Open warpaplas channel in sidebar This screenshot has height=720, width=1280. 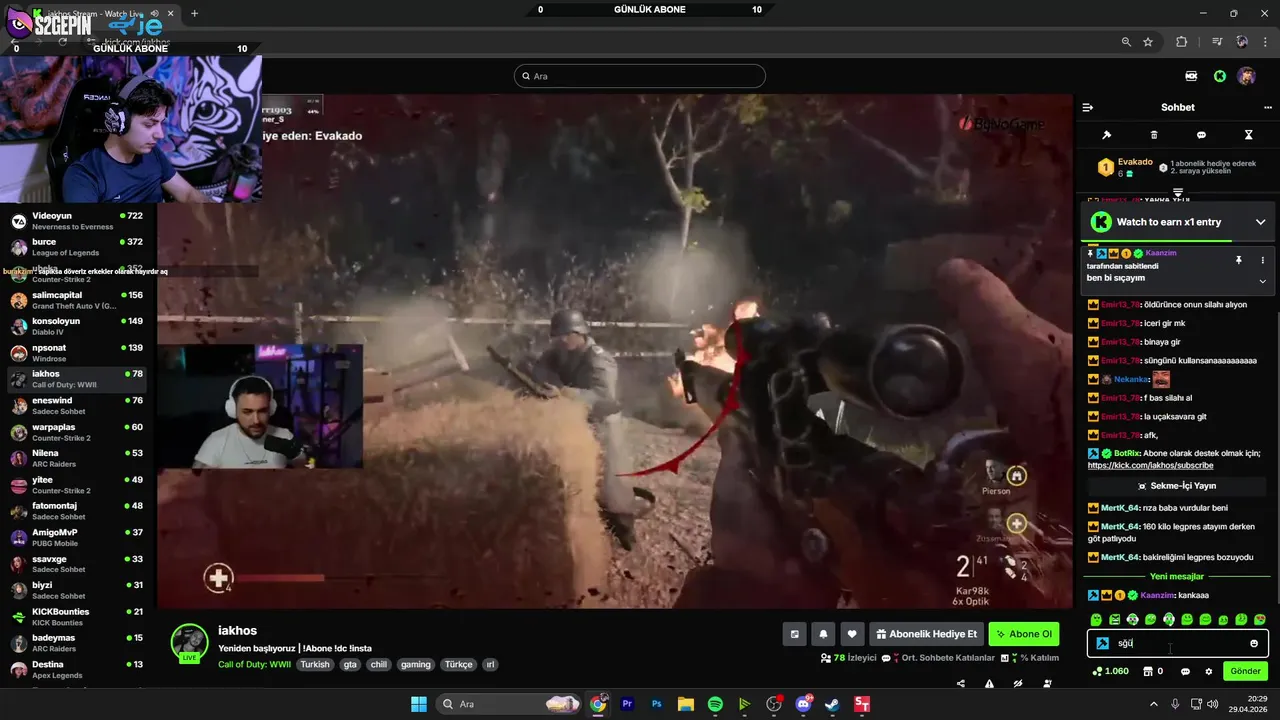click(76, 432)
